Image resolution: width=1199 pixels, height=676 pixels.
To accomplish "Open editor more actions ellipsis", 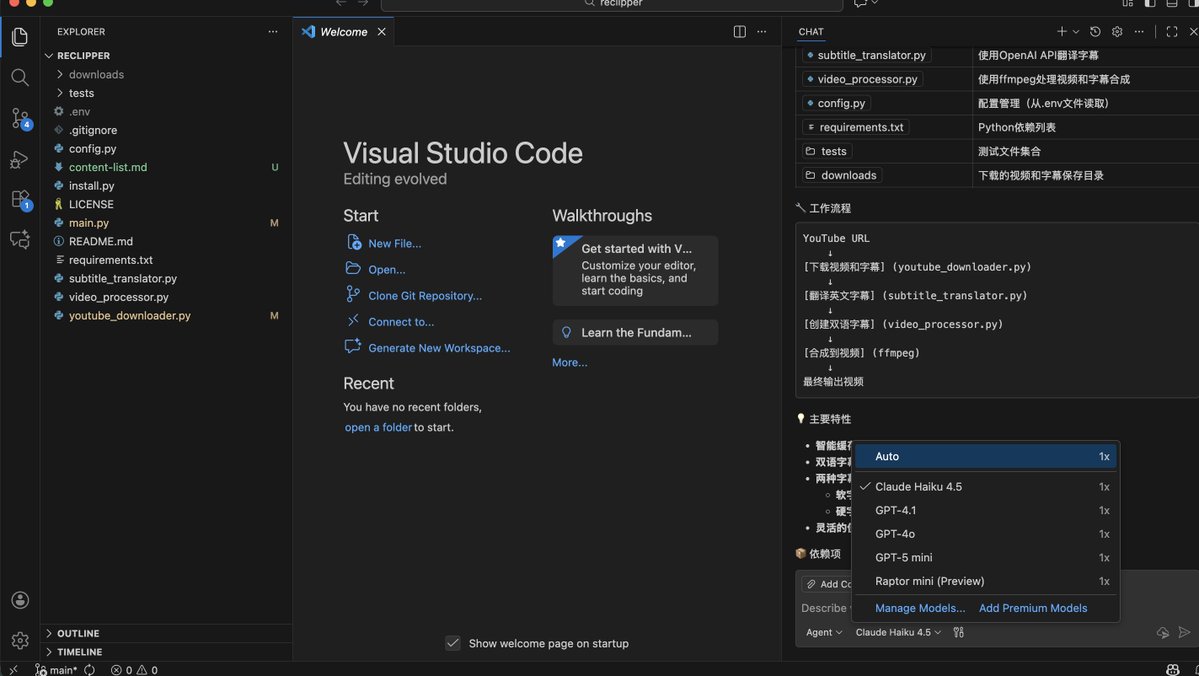I will [762, 31].
